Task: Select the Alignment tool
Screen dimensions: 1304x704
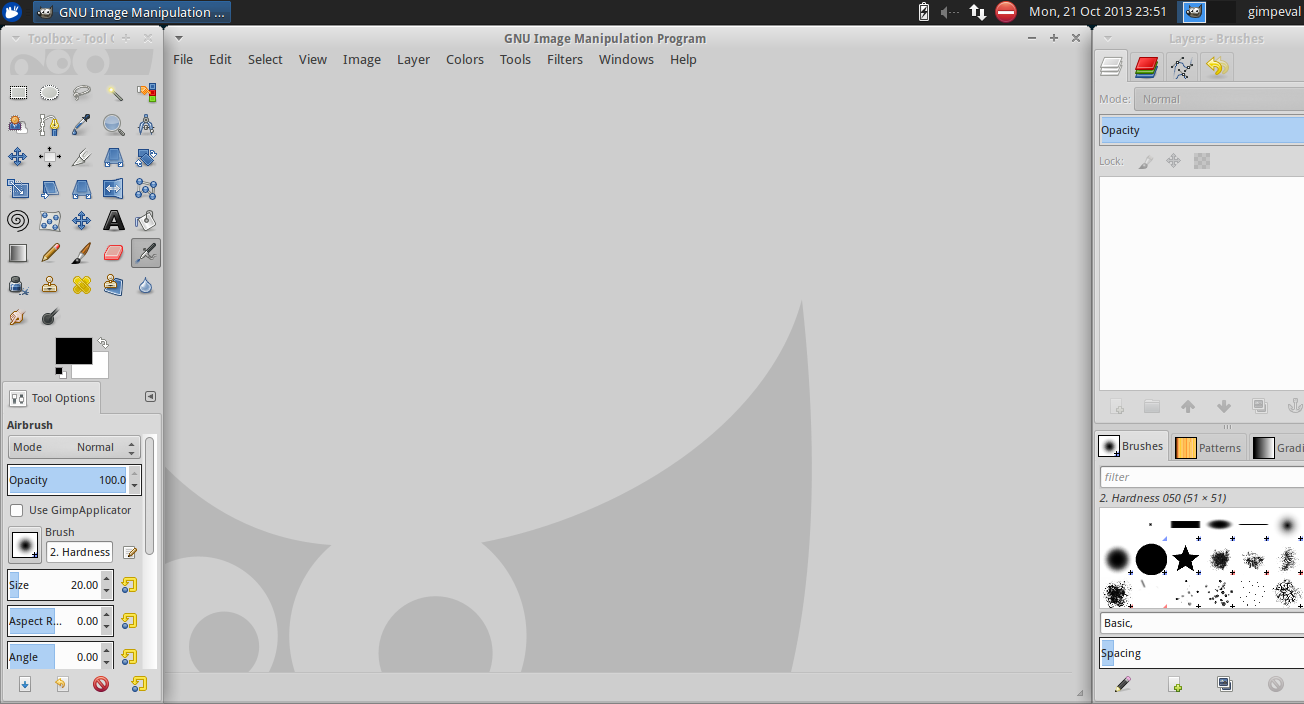Action: pyautogui.click(x=50, y=157)
